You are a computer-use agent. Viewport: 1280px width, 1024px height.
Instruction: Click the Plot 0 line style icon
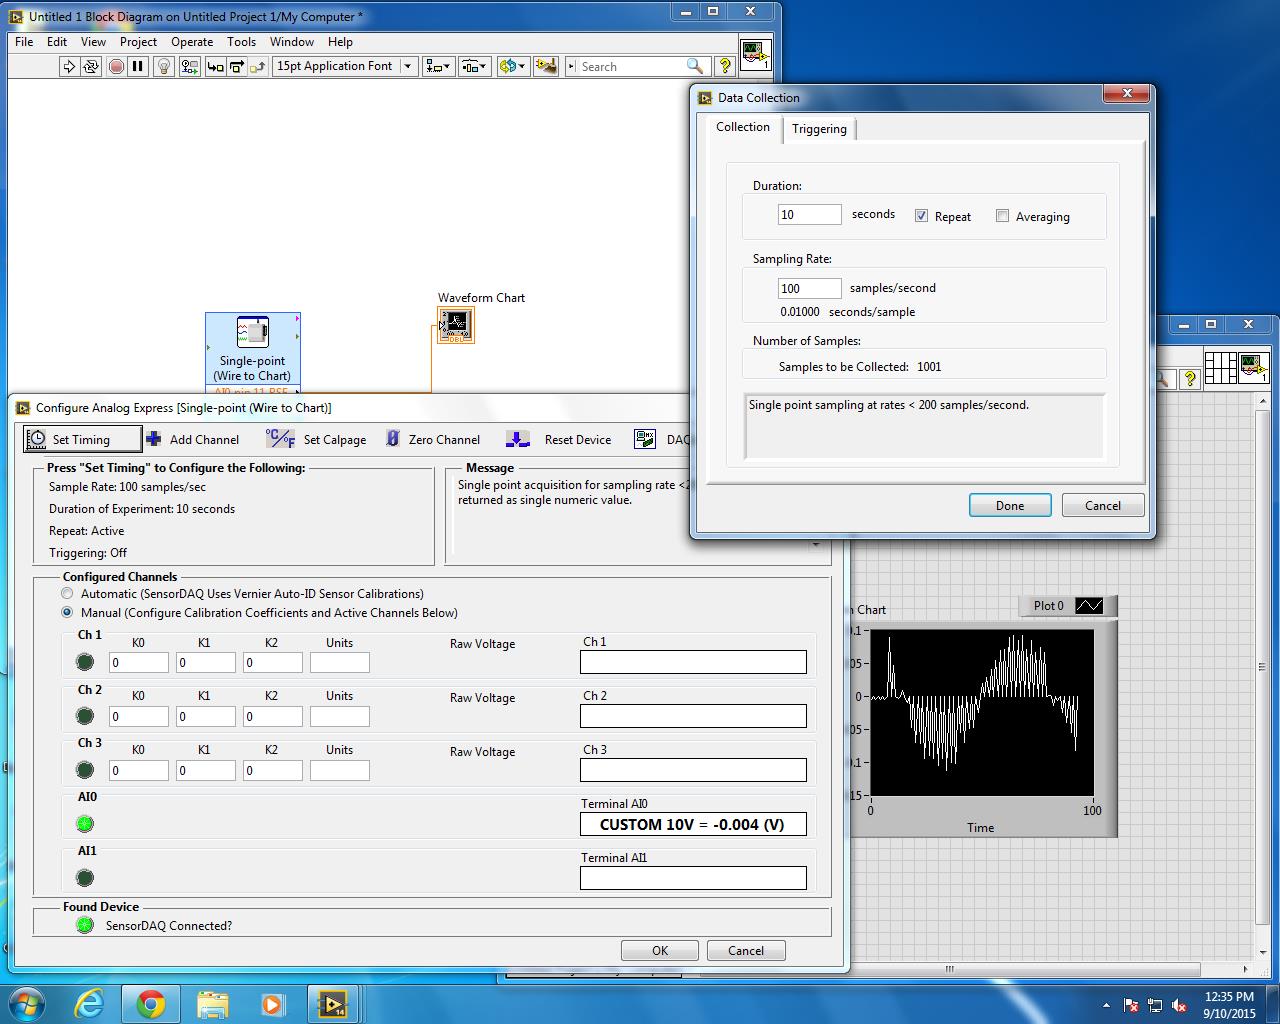[x=1088, y=605]
